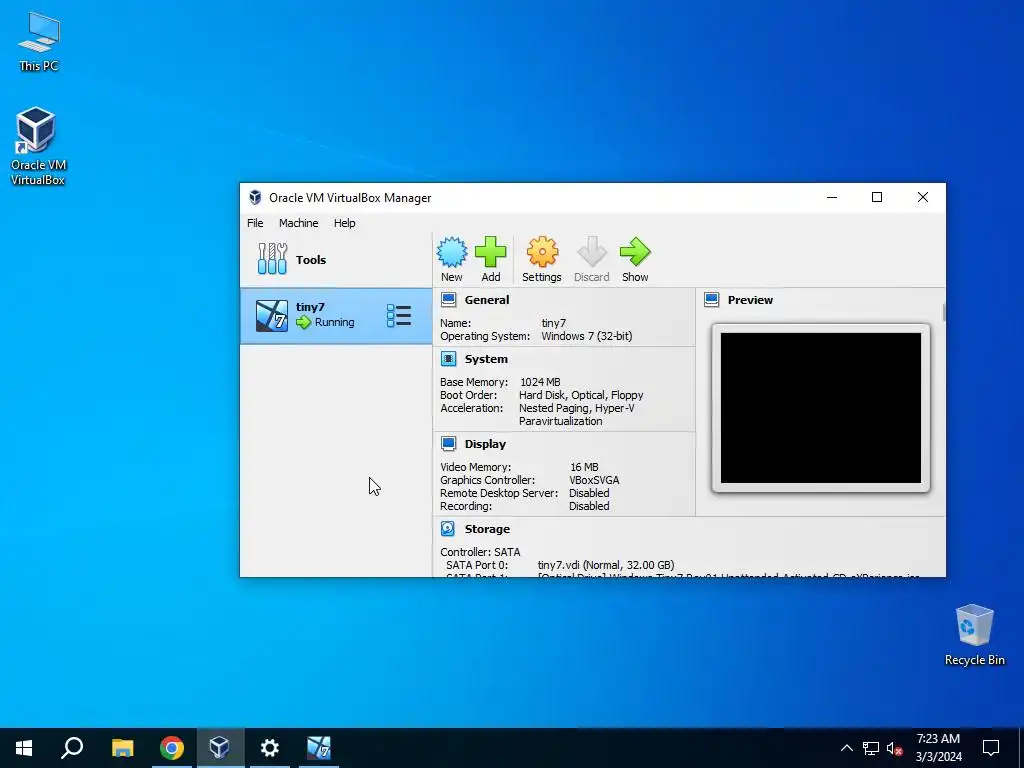Open VM Settings gear icon
This screenshot has height=768, width=1024.
coord(542,252)
